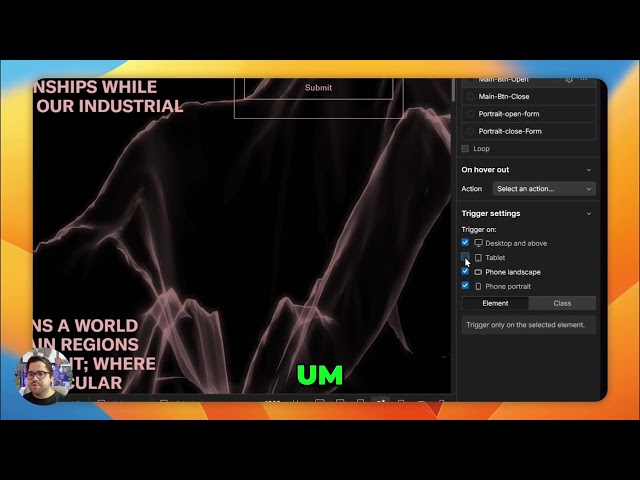Image resolution: width=640 pixels, height=480 pixels.
Task: Click the 'Trigger on:' label
Action: coord(479,229)
